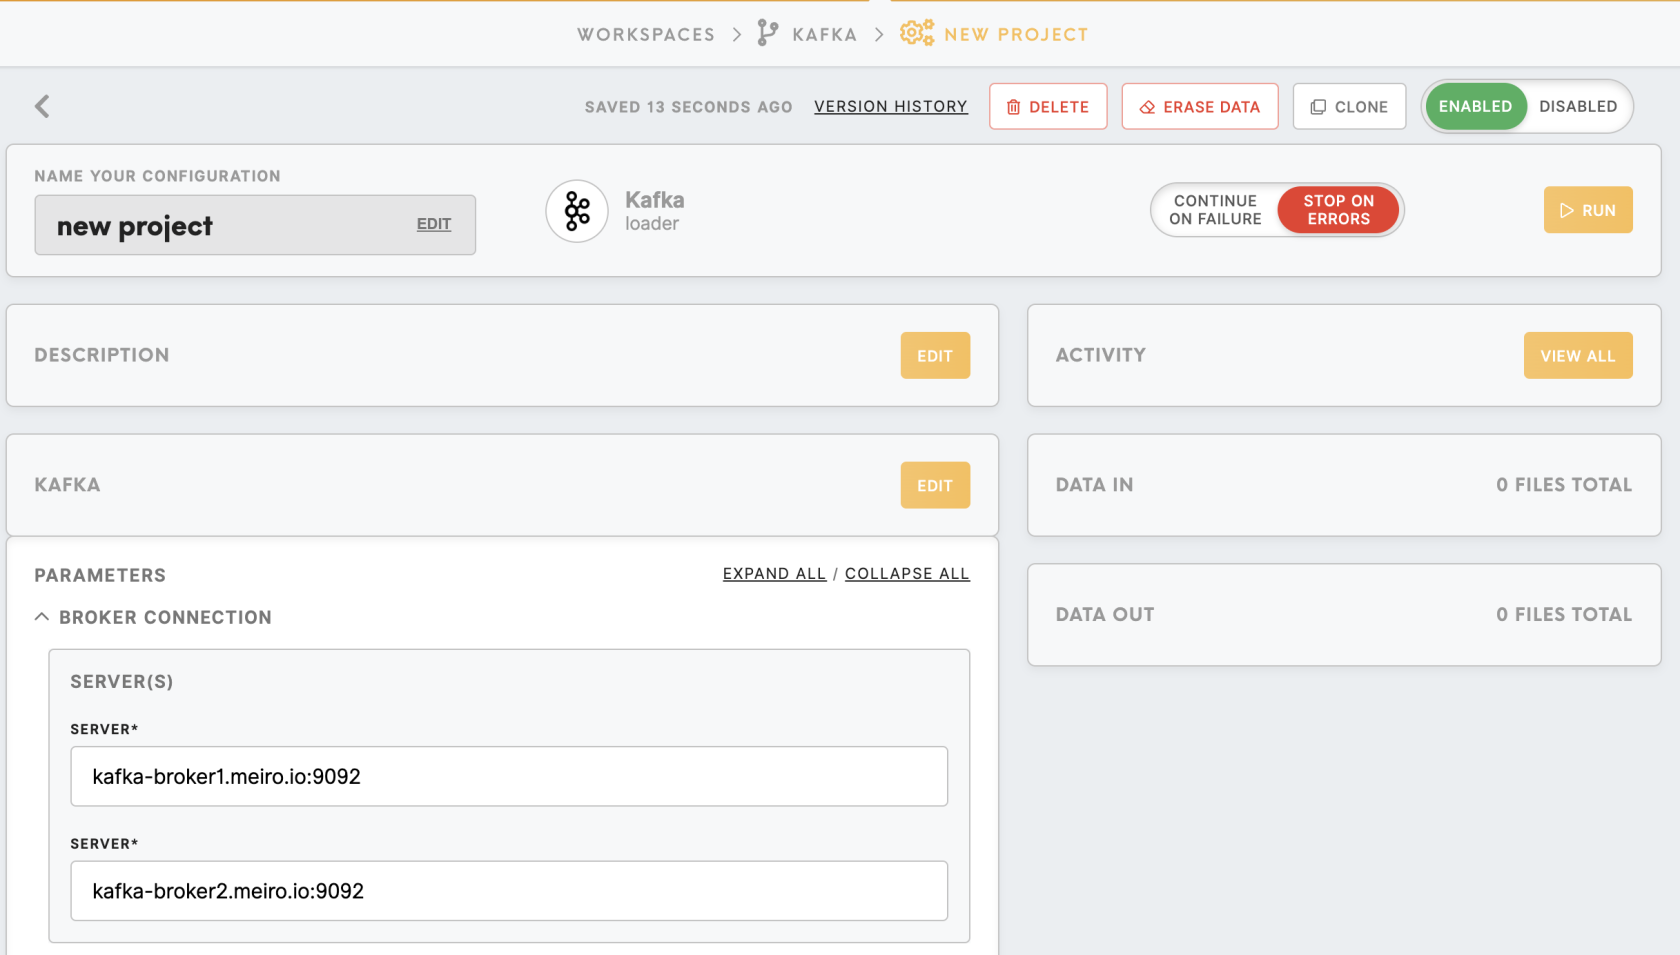Image resolution: width=1680 pixels, height=955 pixels.
Task: Open the Data Out panel
Action: pos(1344,615)
